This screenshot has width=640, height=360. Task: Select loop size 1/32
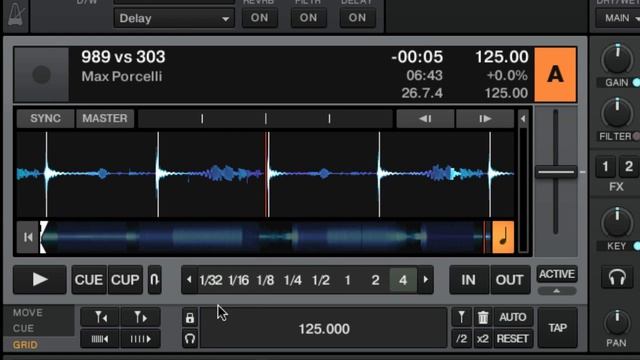(211, 280)
